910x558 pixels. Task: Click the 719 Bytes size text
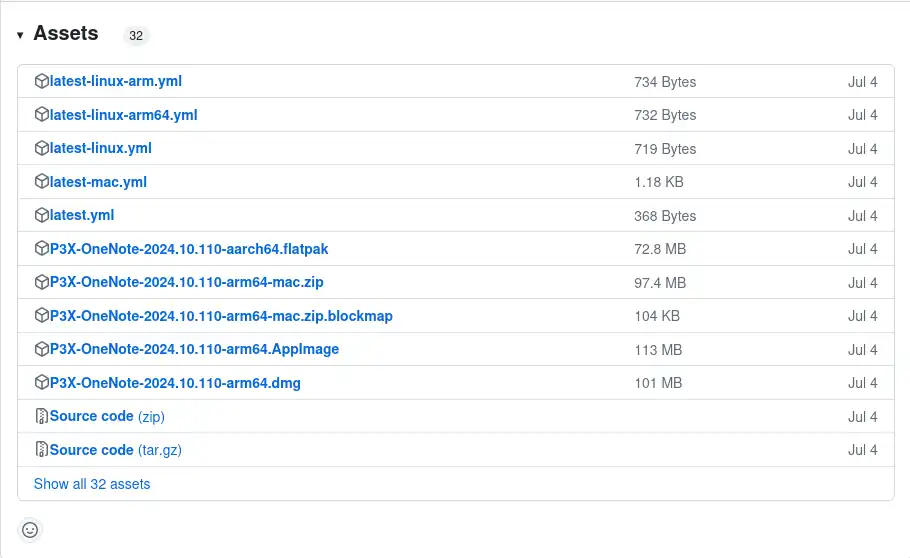665,149
